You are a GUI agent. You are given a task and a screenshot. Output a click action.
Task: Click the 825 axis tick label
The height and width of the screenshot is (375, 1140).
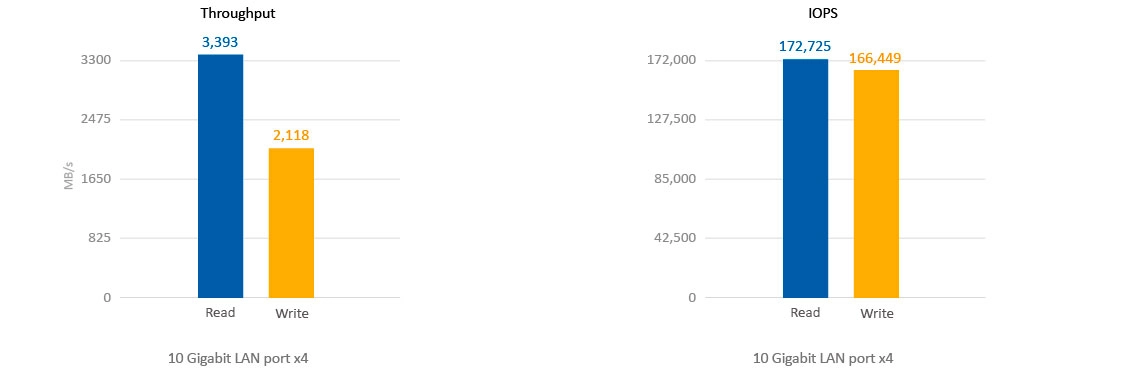click(99, 238)
